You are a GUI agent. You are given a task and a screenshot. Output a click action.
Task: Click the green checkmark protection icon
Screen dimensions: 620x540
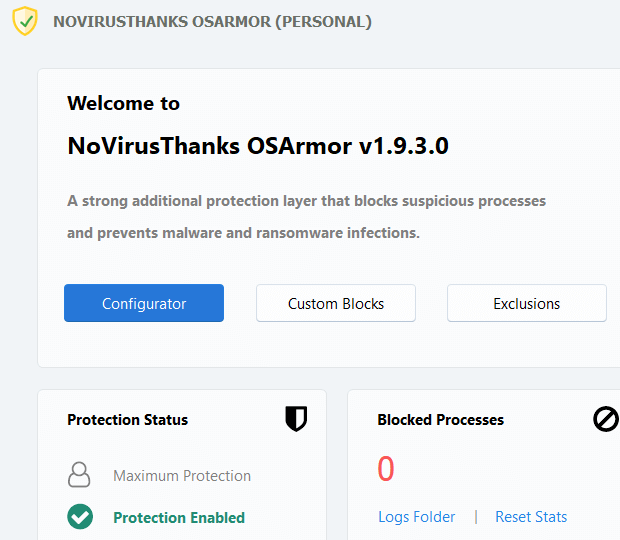tap(80, 517)
